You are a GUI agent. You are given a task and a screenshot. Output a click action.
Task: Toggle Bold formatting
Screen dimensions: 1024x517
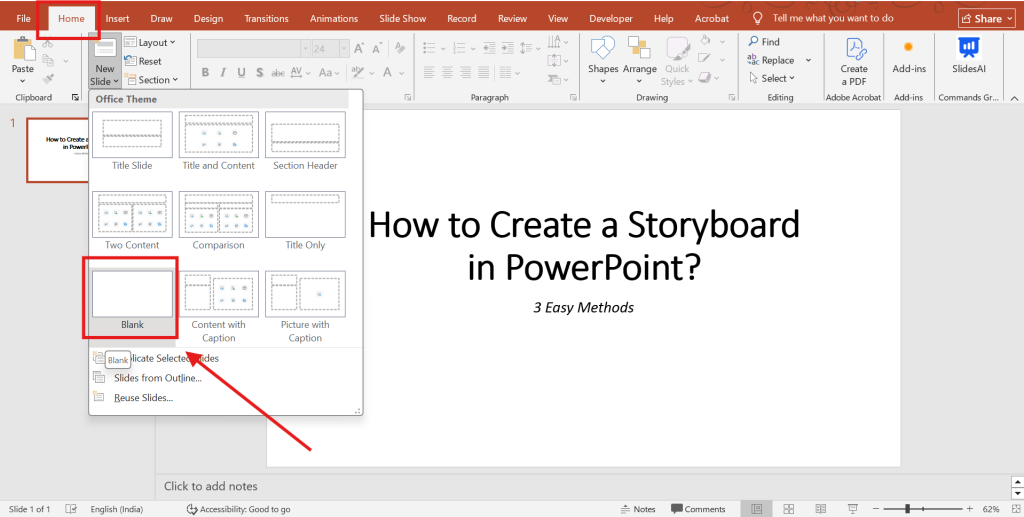pos(205,72)
